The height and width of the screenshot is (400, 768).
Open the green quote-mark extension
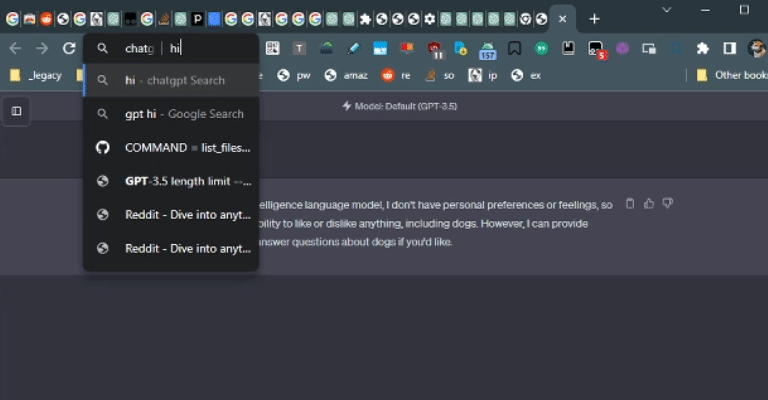tap(541, 48)
